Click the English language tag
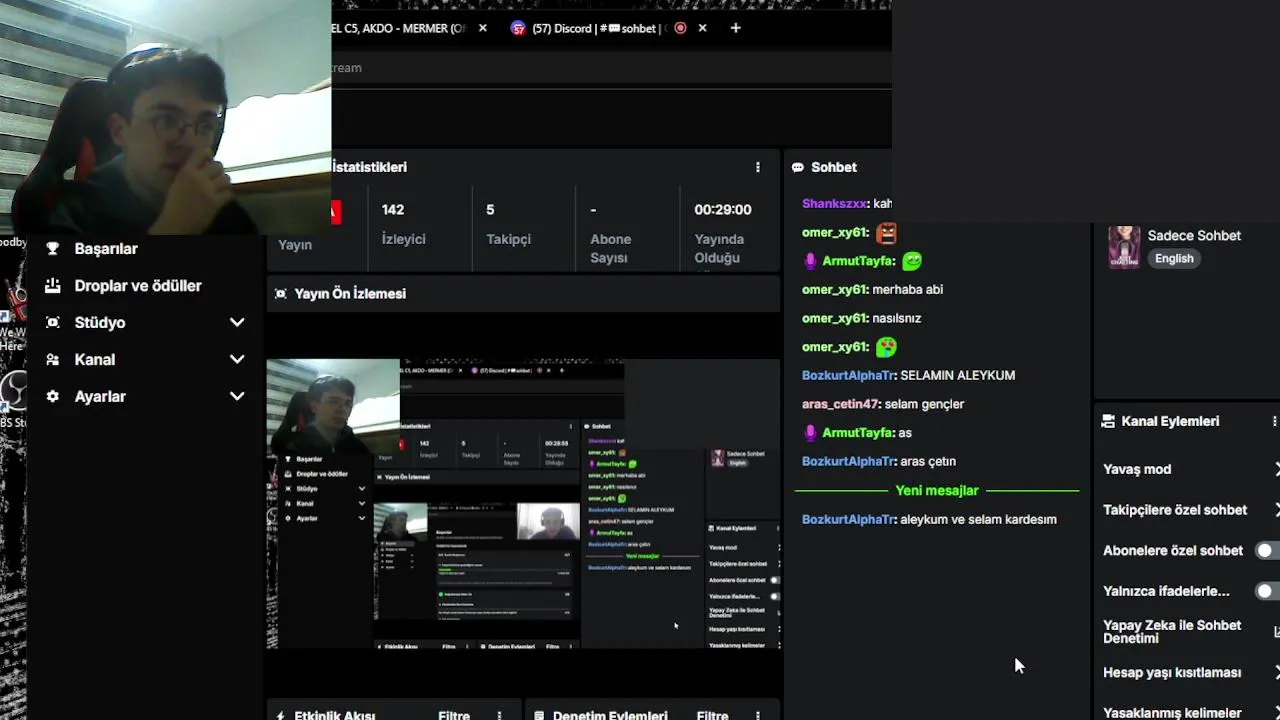The image size is (1280, 720). (x=1174, y=258)
